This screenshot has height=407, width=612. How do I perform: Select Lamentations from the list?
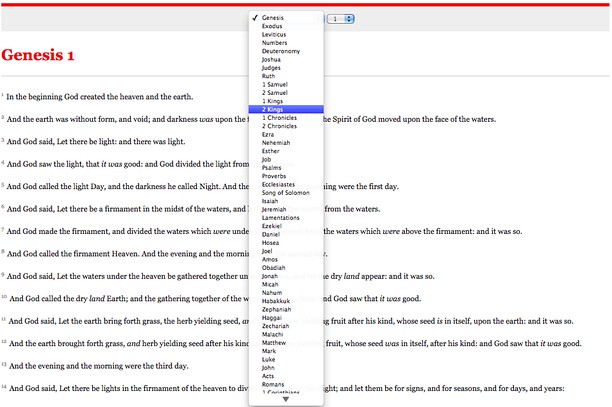pos(286,218)
